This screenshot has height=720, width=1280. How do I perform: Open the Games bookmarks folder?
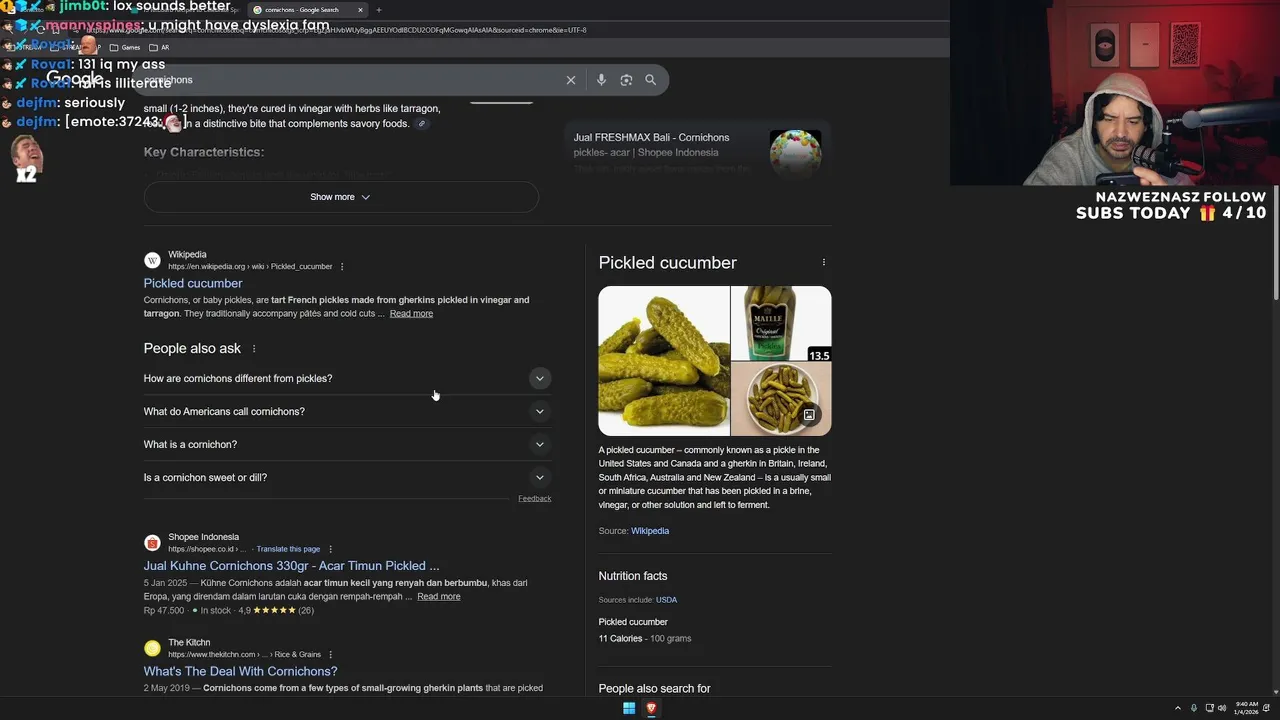125,47
